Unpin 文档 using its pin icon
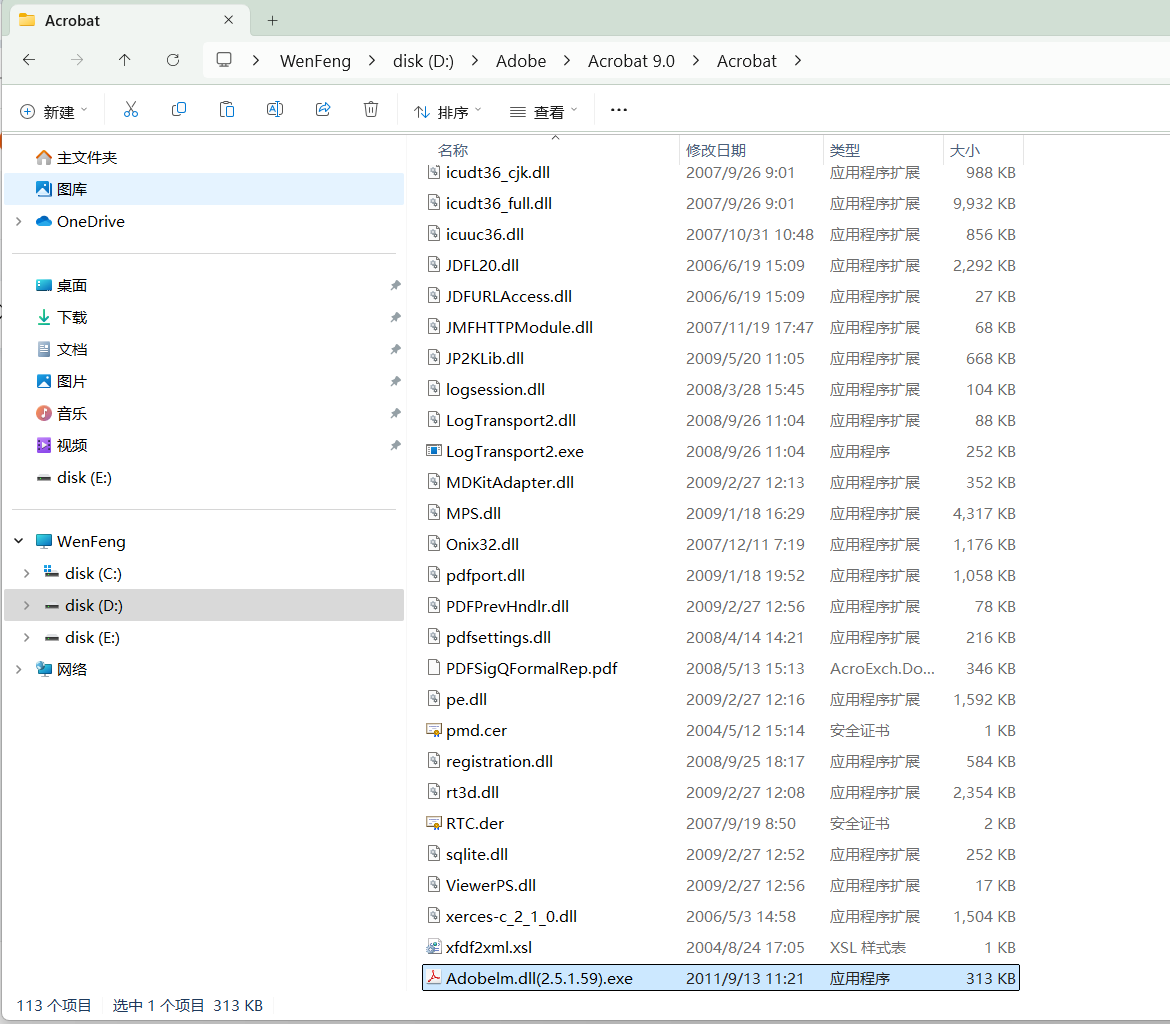Image resolution: width=1170 pixels, height=1024 pixels. coord(395,349)
